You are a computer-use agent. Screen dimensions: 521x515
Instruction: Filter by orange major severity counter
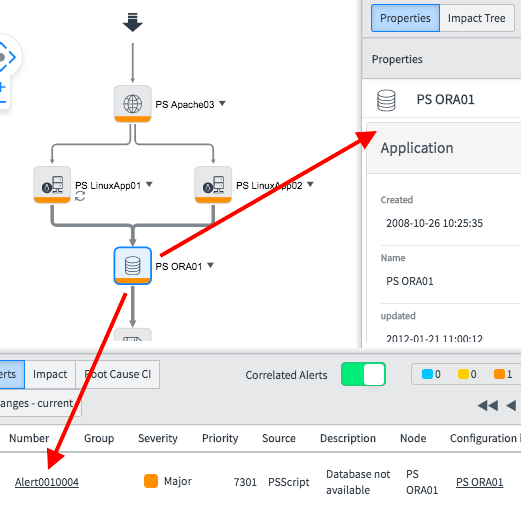(503, 374)
